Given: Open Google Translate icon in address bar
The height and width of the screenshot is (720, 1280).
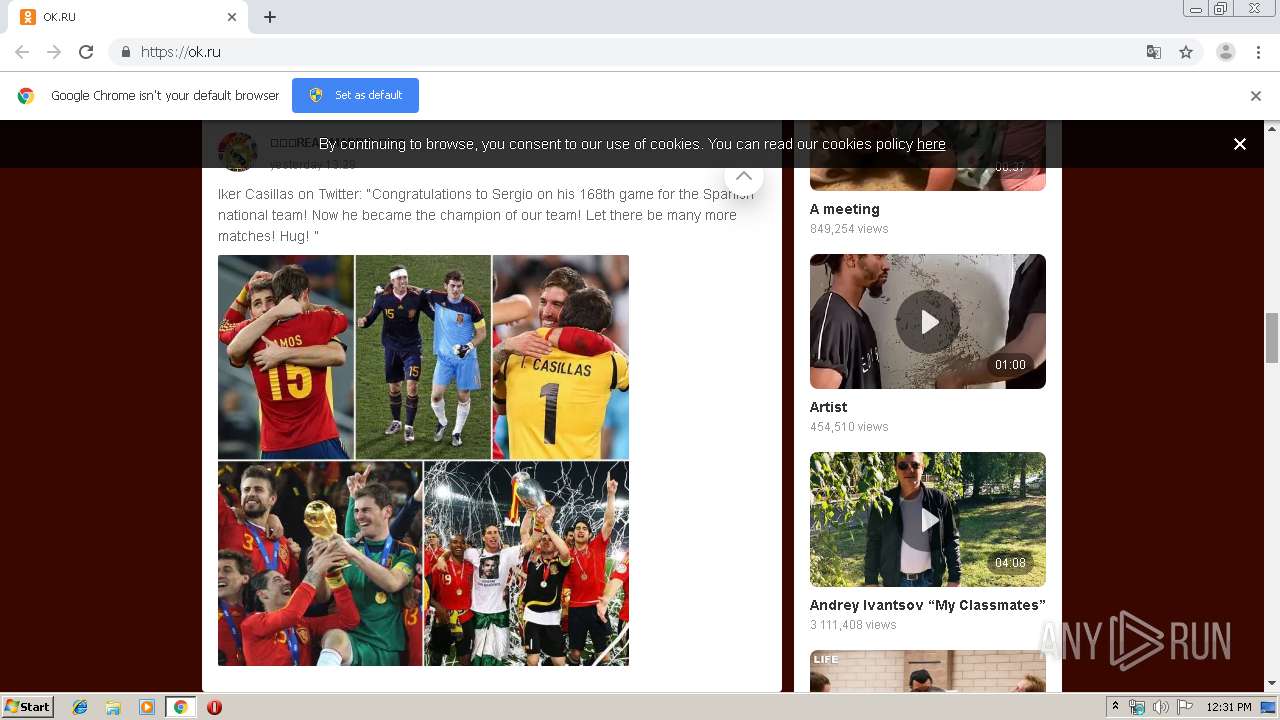Looking at the screenshot, I should point(1154,52).
